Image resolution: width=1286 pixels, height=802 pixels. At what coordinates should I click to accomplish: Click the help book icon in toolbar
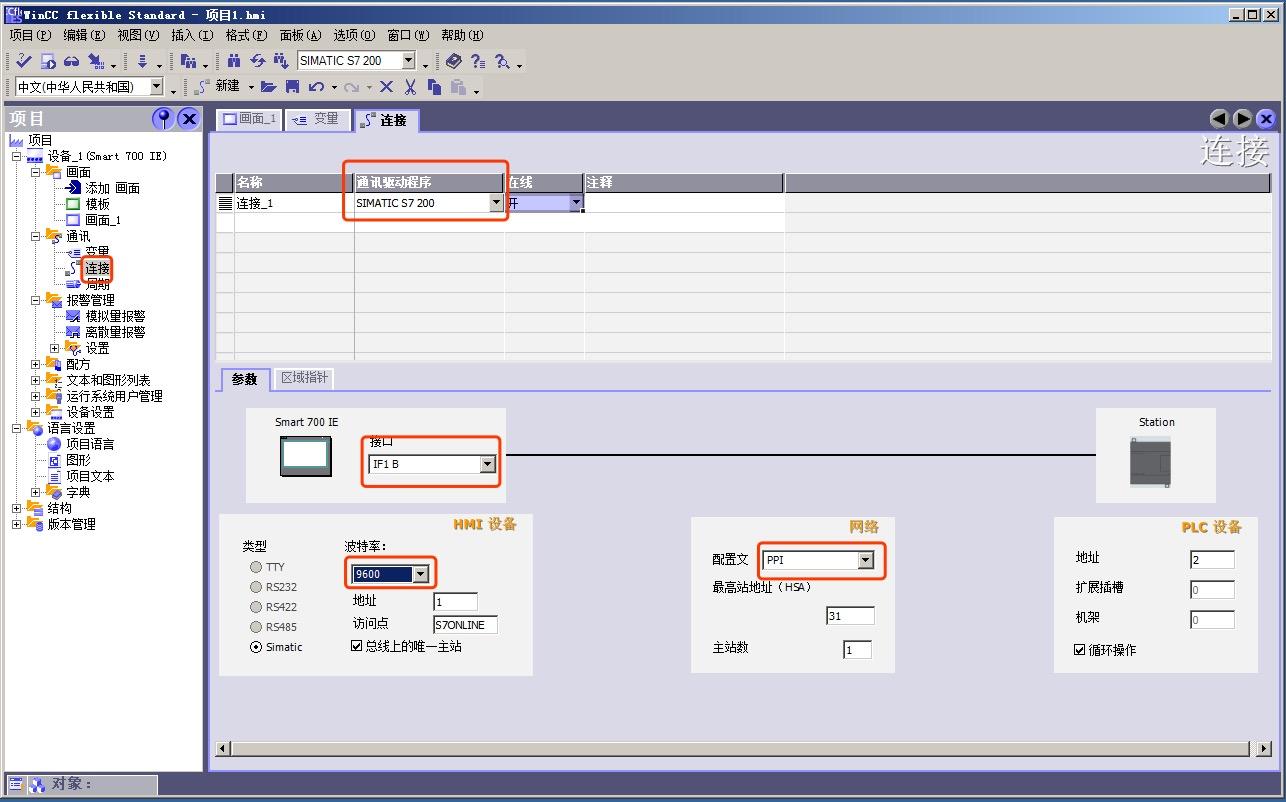[x=454, y=61]
